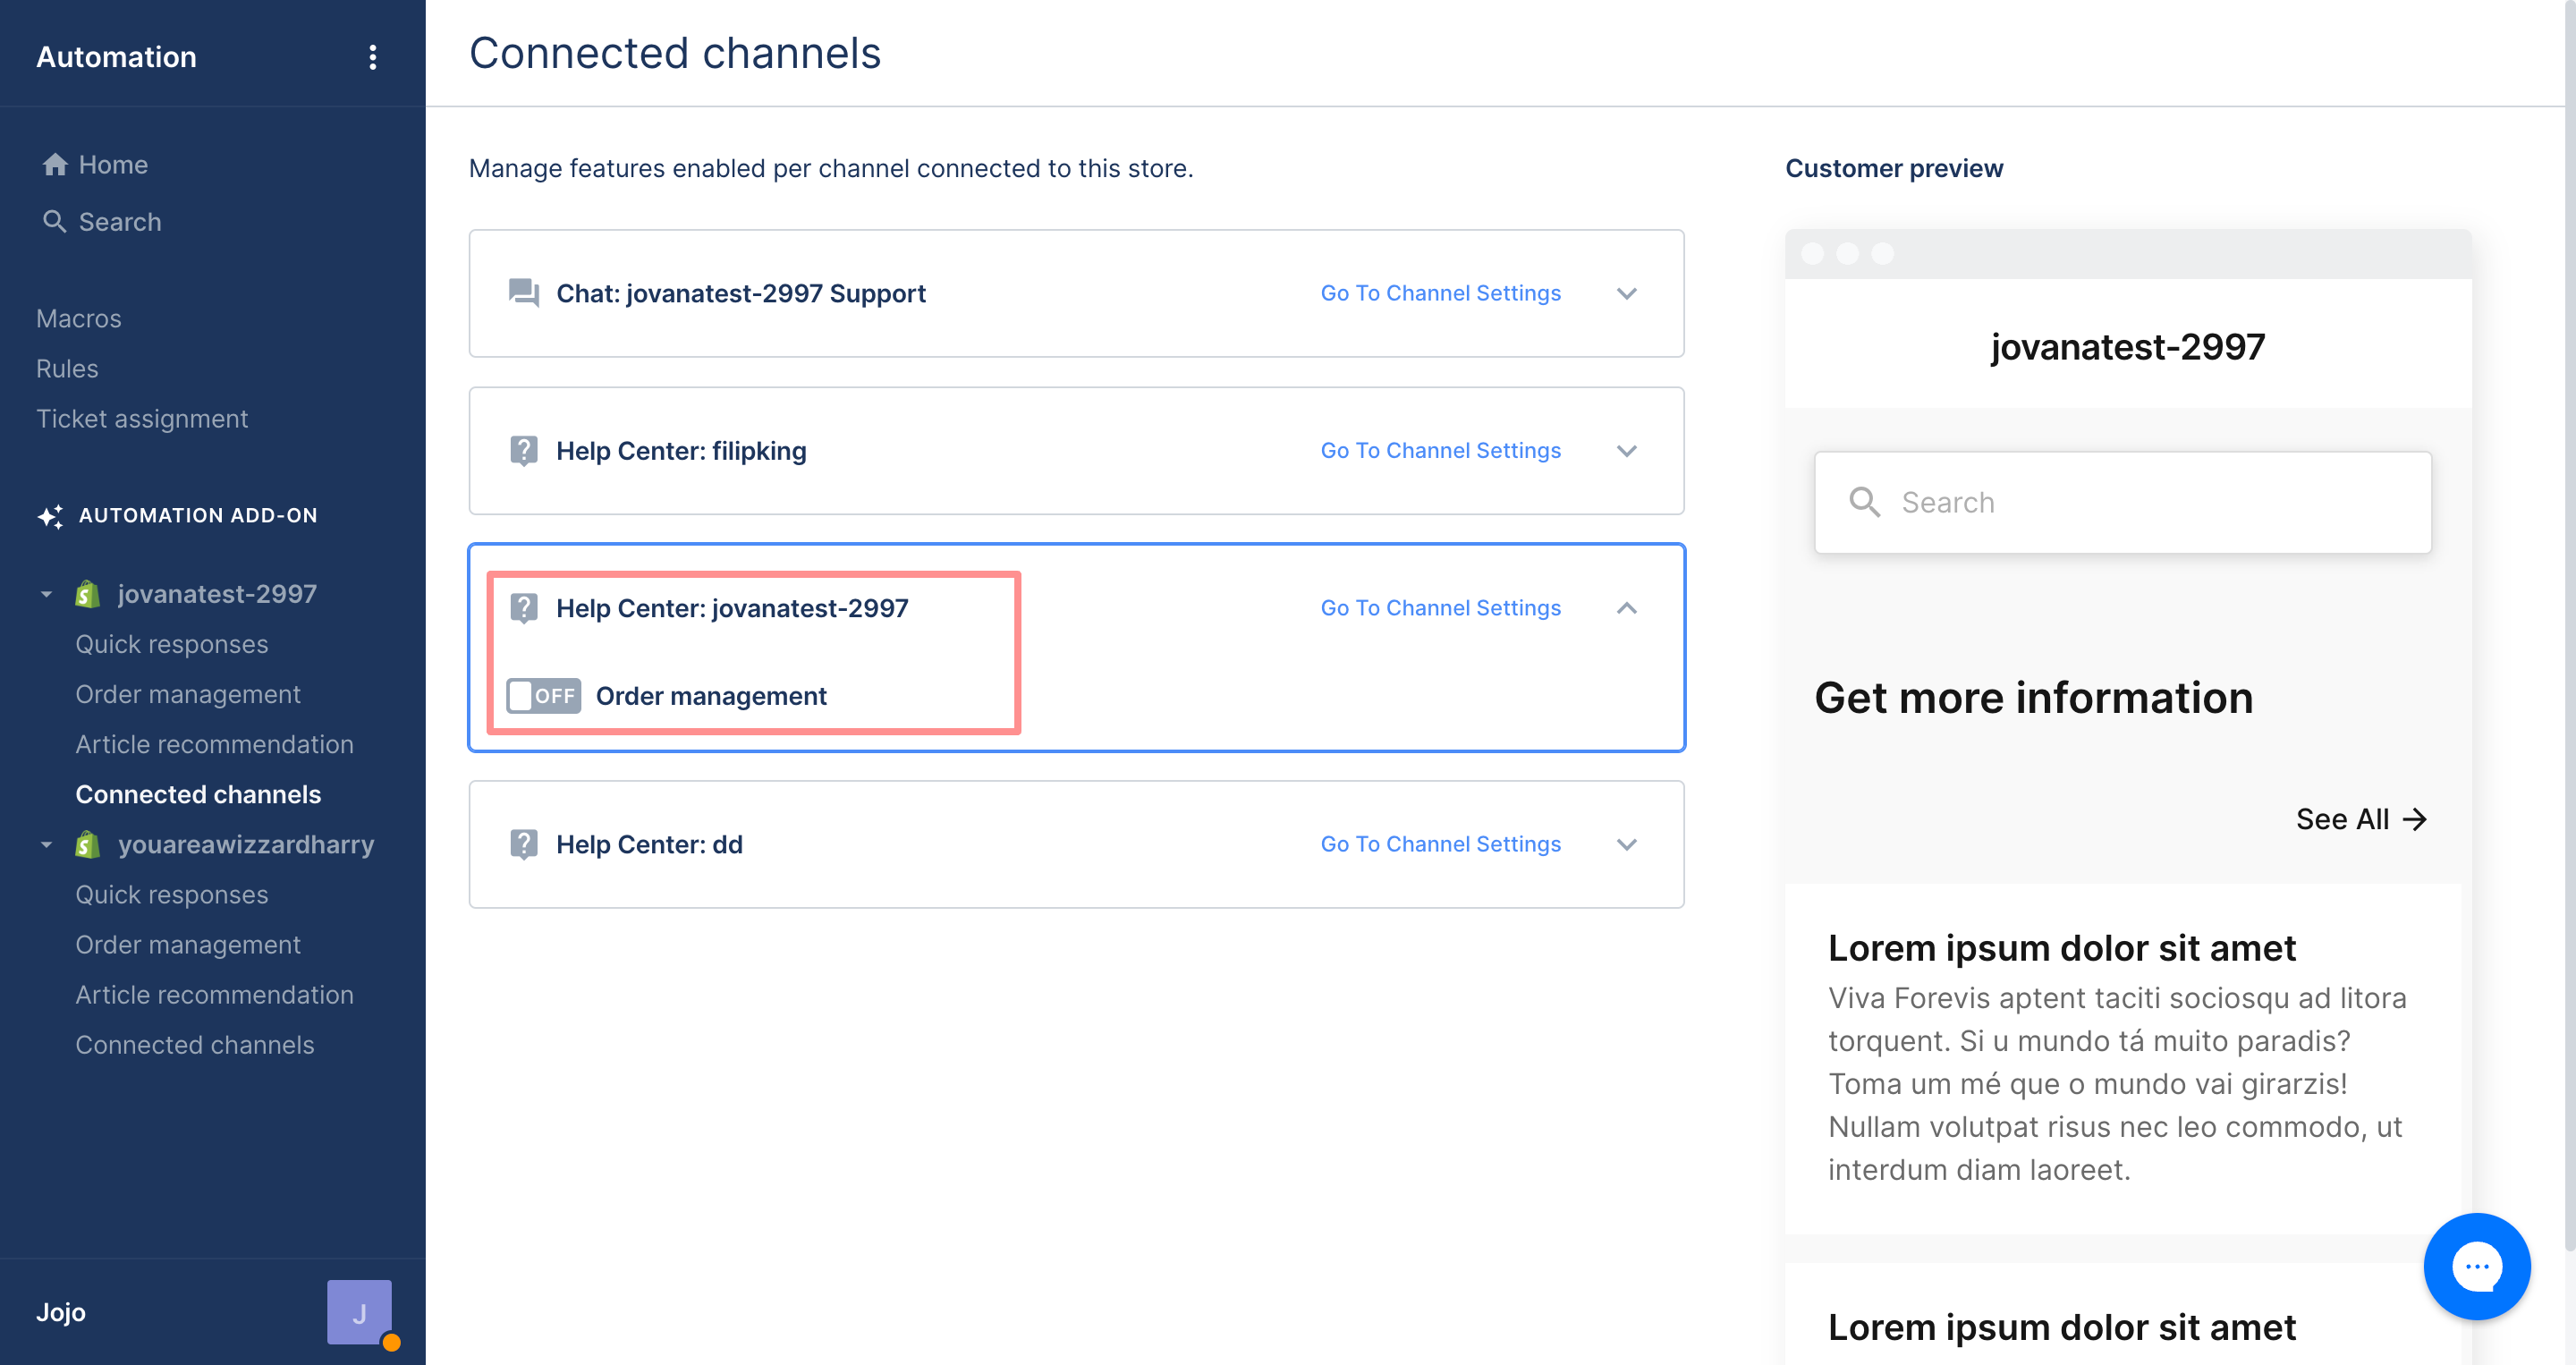Click Chat: jovanatest-2997 Support title text

tap(741, 293)
